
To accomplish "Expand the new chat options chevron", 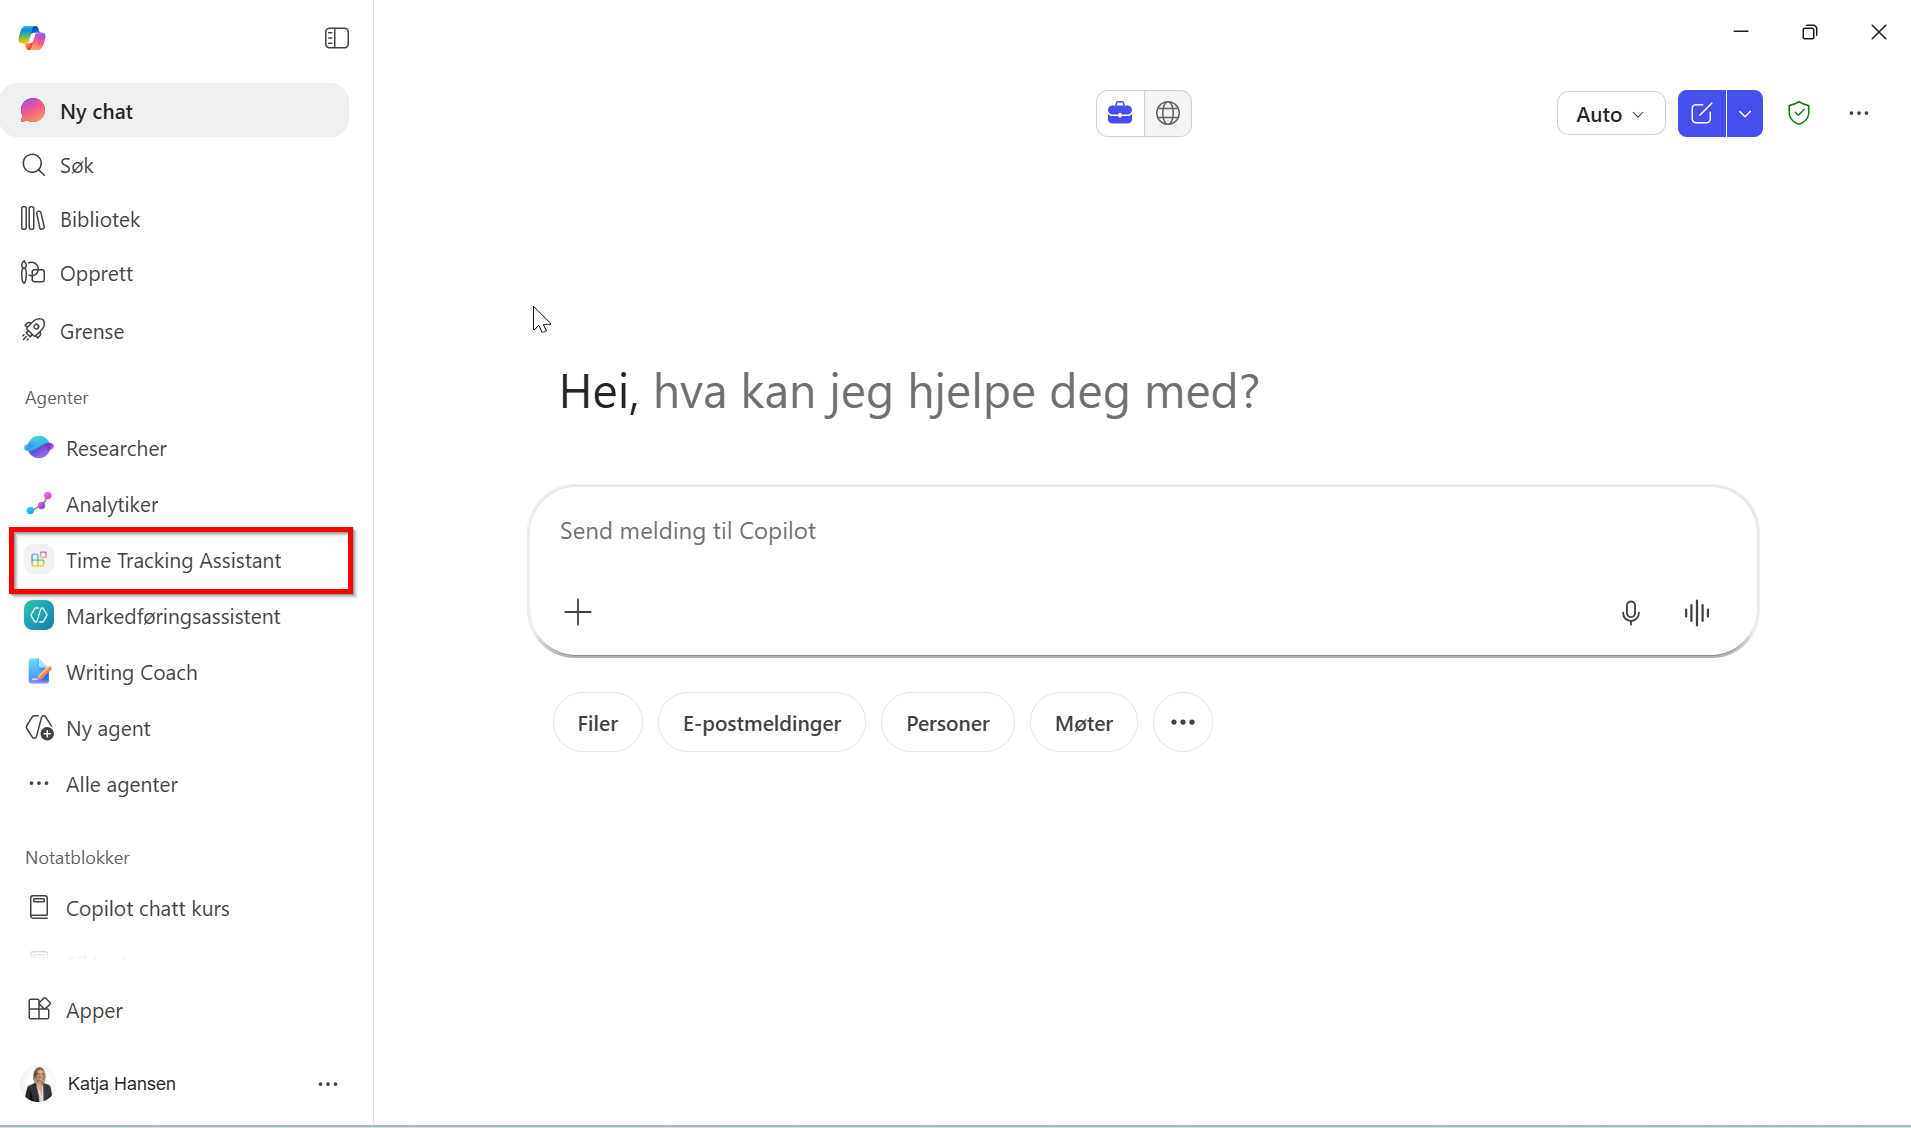I will coord(1745,113).
